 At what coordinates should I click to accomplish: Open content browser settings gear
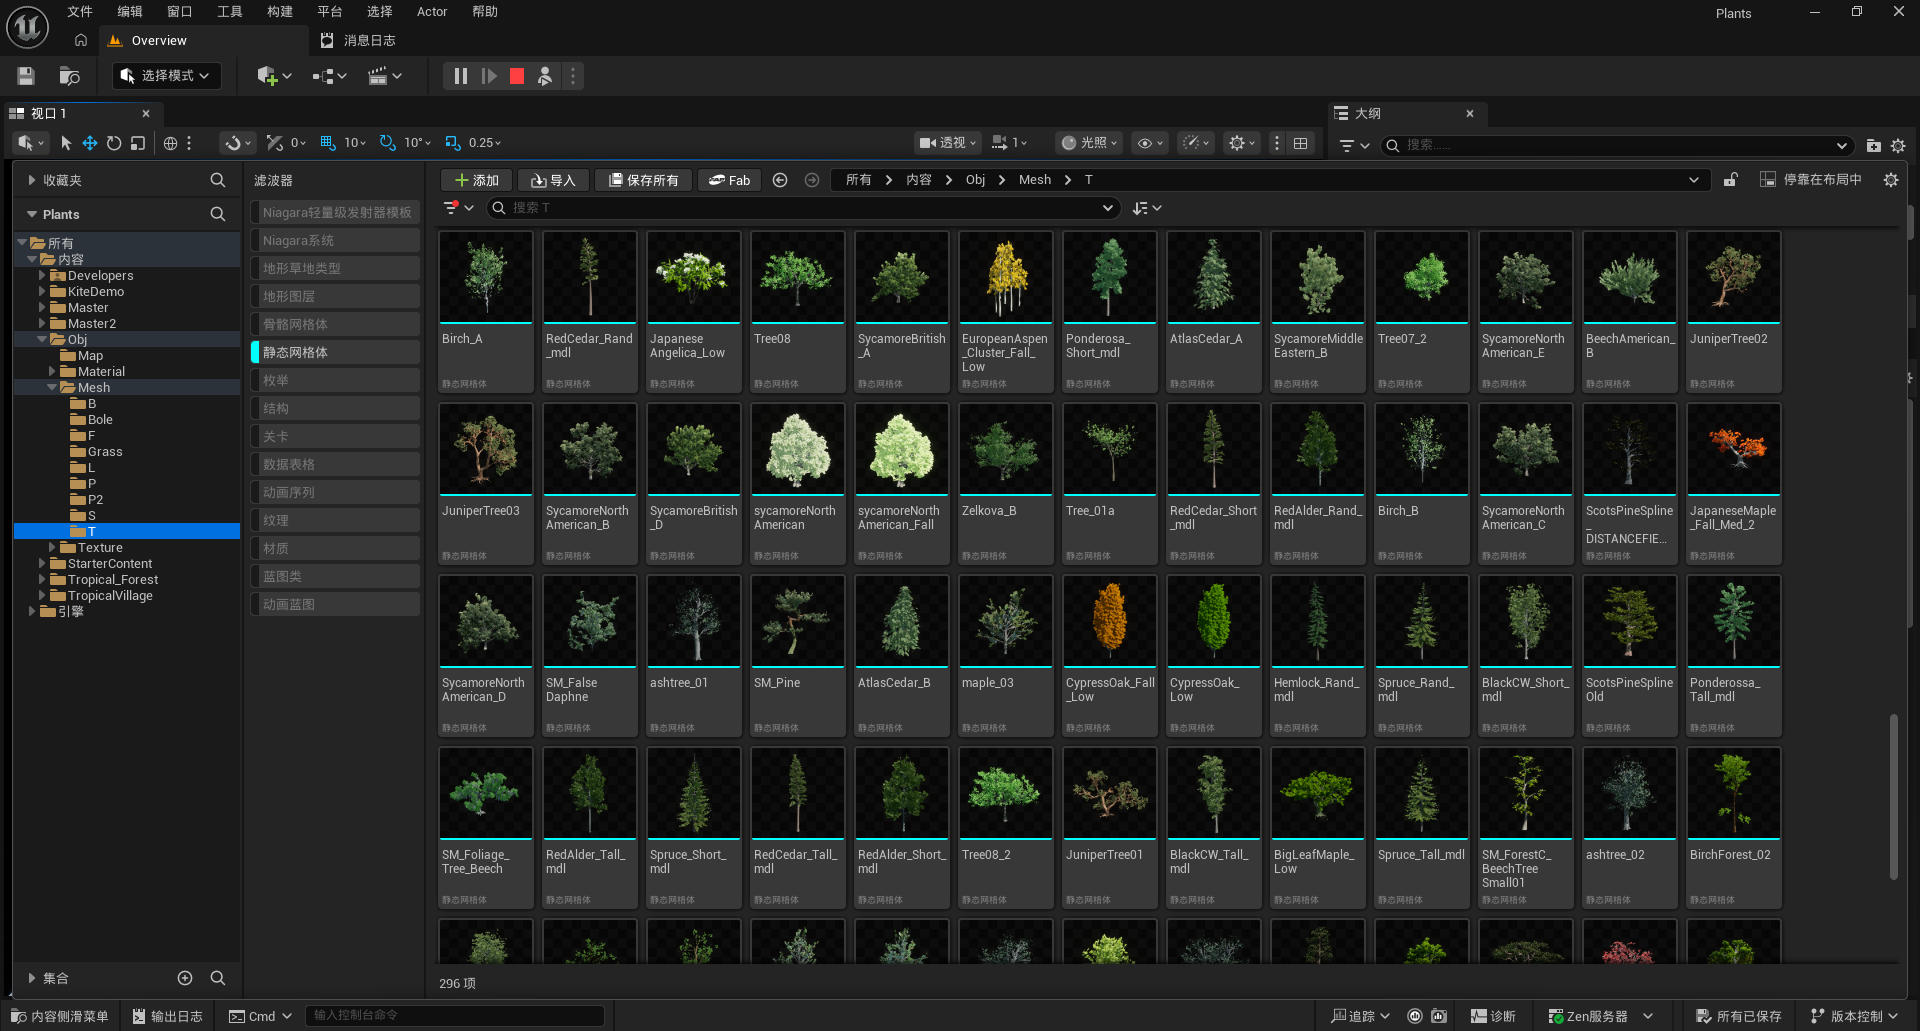point(1890,180)
